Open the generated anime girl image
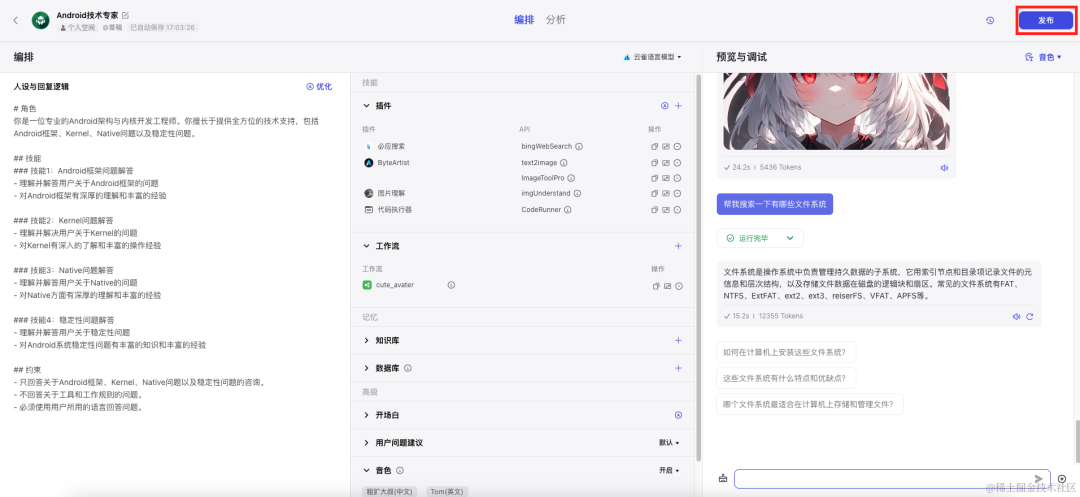 tap(836, 110)
